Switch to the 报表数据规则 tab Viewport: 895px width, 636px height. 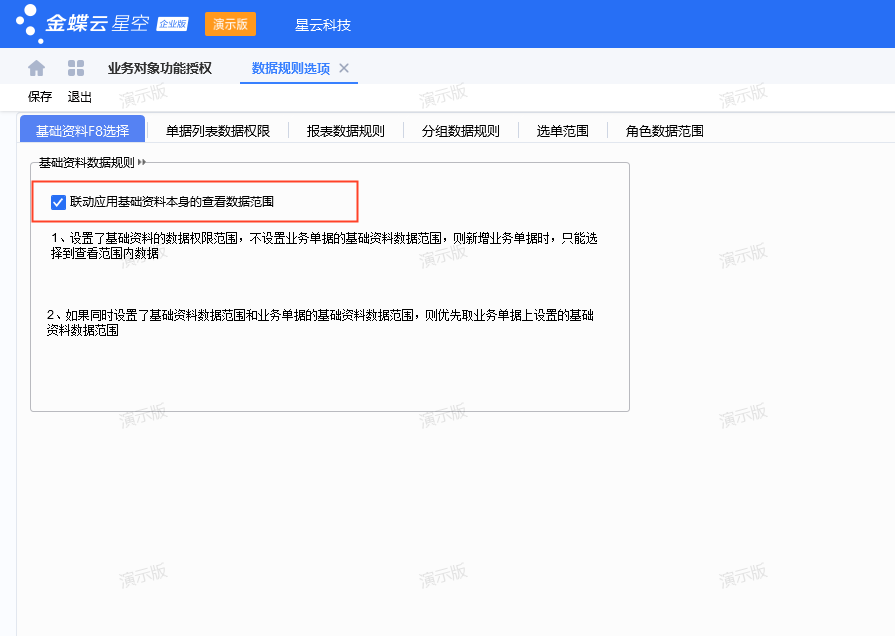click(x=345, y=130)
